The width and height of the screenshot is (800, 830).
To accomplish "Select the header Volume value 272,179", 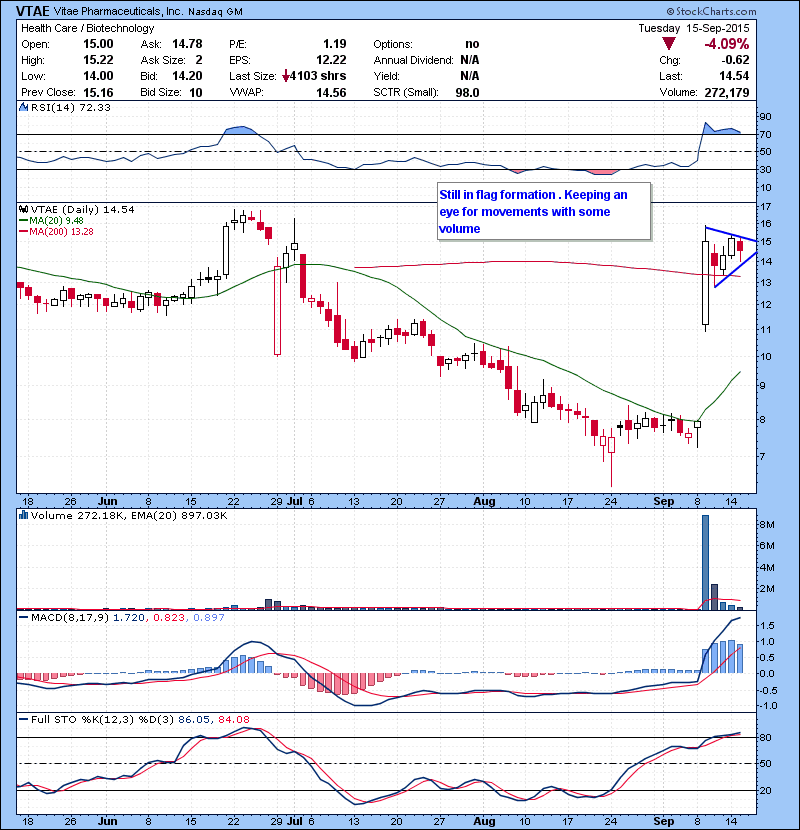I will (726, 92).
